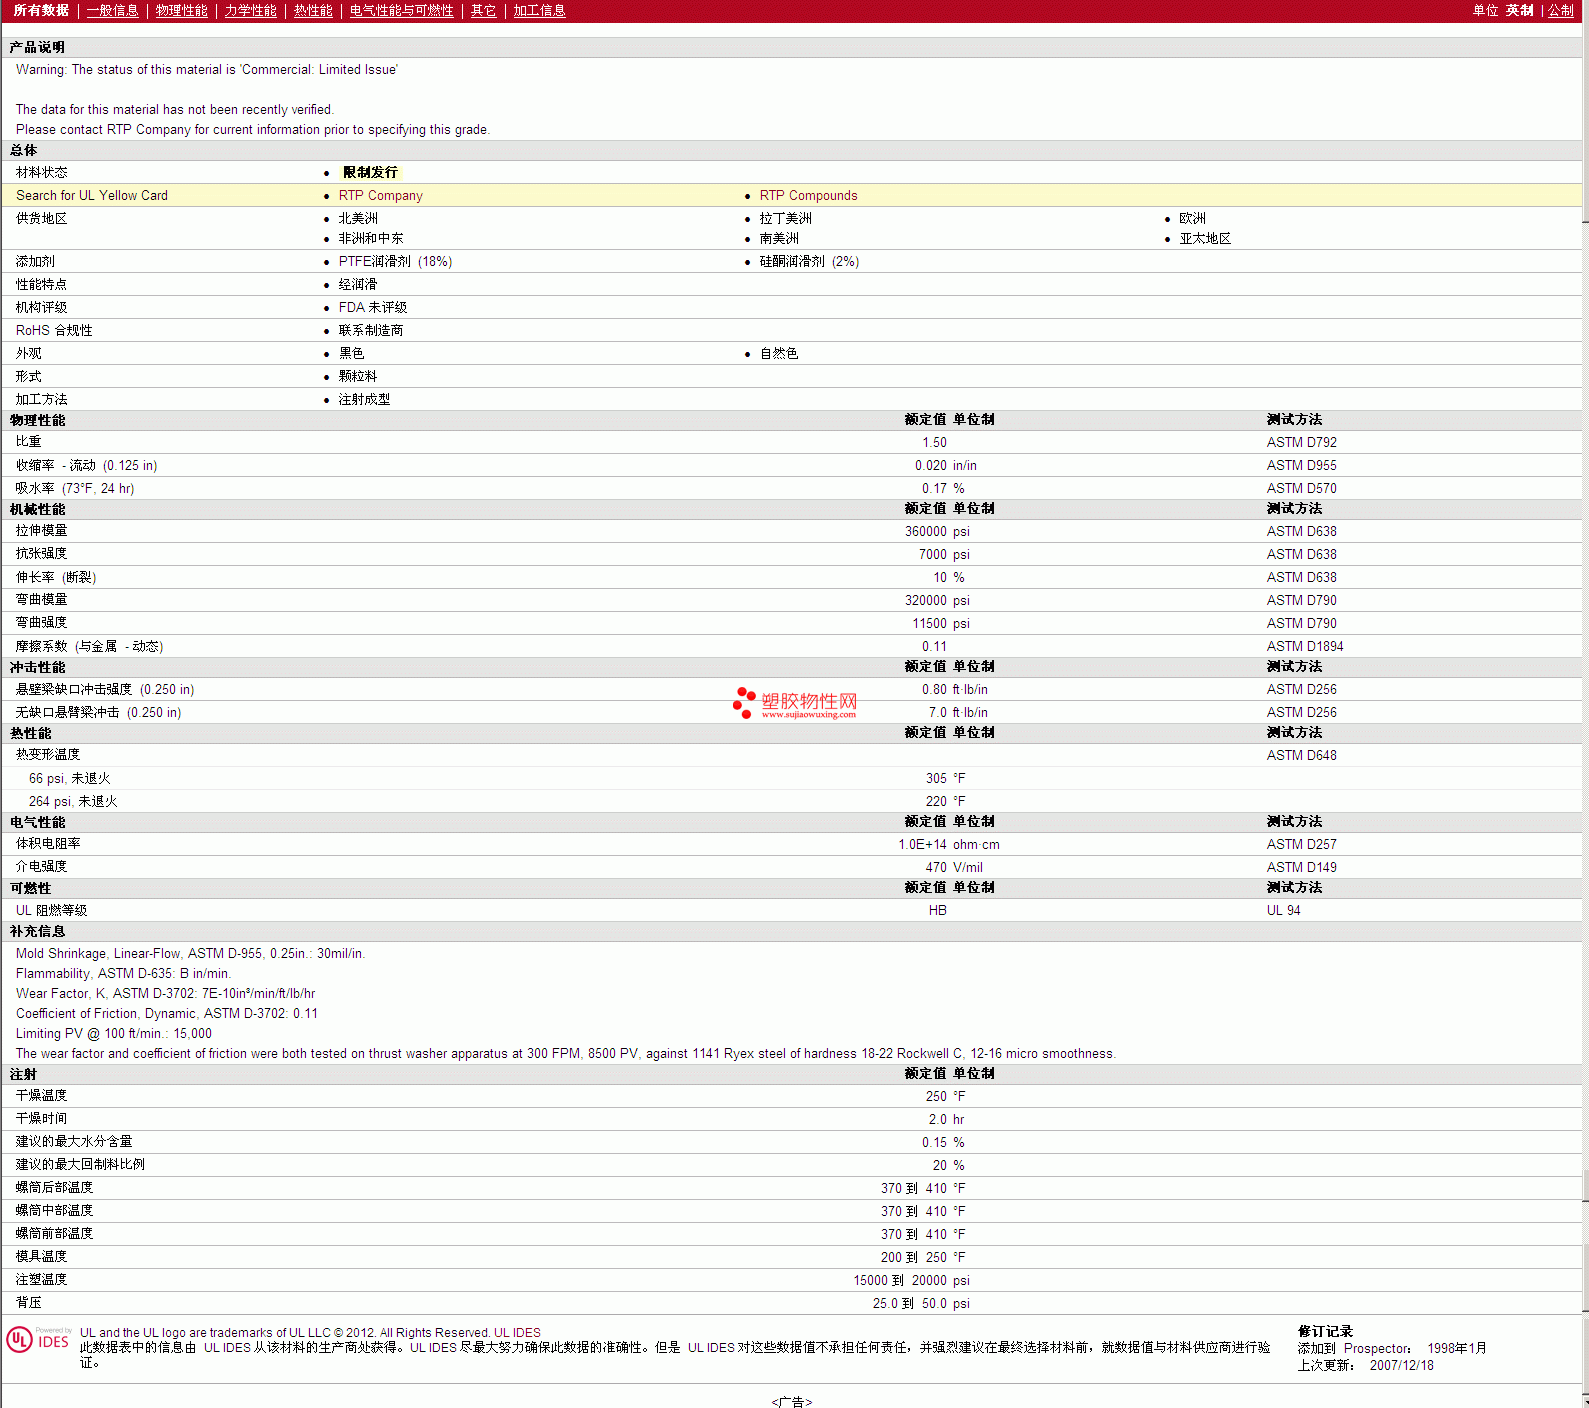The image size is (1589, 1408).
Task: Click the 无缺口悬臂梁冲击 row label
Action: tap(99, 713)
